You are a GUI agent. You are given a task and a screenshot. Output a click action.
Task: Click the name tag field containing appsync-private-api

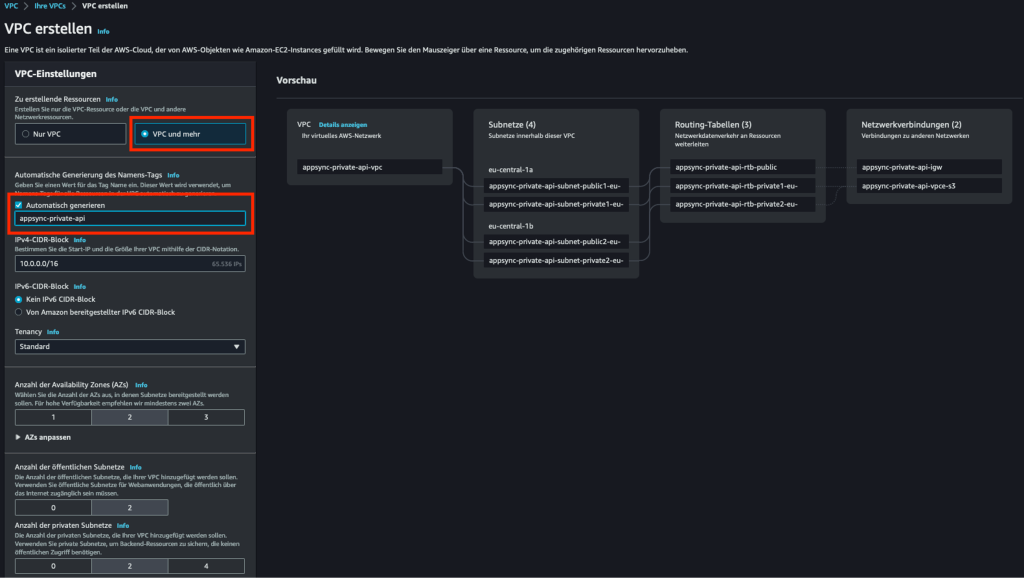coord(130,218)
